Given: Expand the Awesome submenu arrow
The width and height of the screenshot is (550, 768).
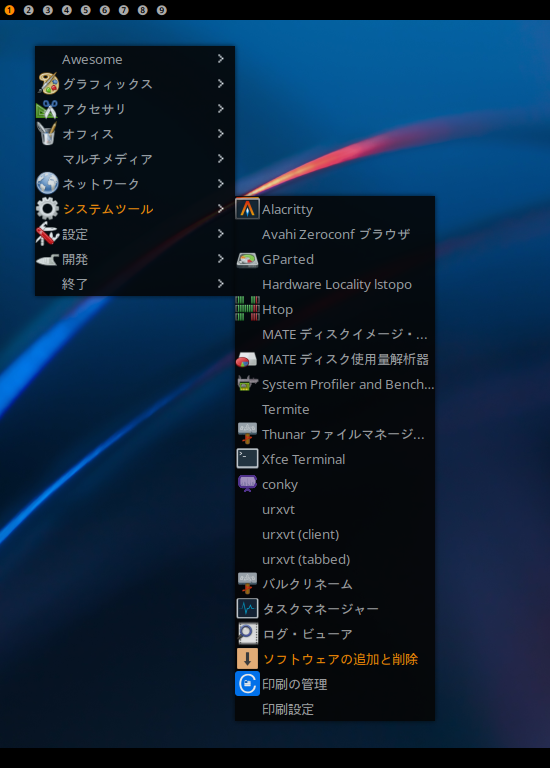Looking at the screenshot, I should [x=221, y=59].
